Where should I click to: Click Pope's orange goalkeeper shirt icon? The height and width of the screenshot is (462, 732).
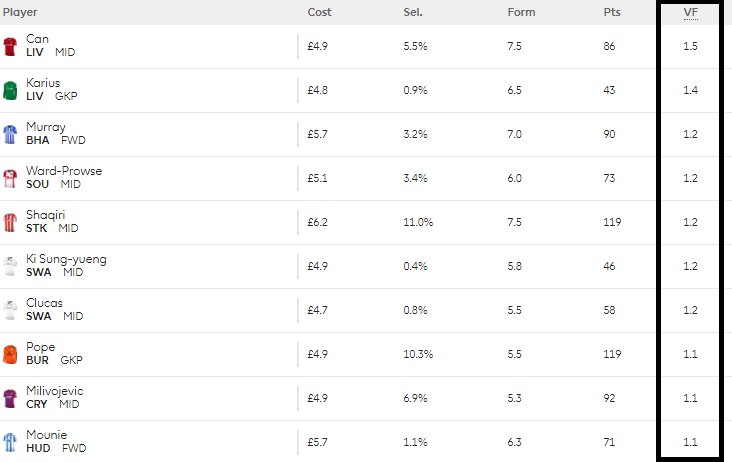click(x=10, y=354)
